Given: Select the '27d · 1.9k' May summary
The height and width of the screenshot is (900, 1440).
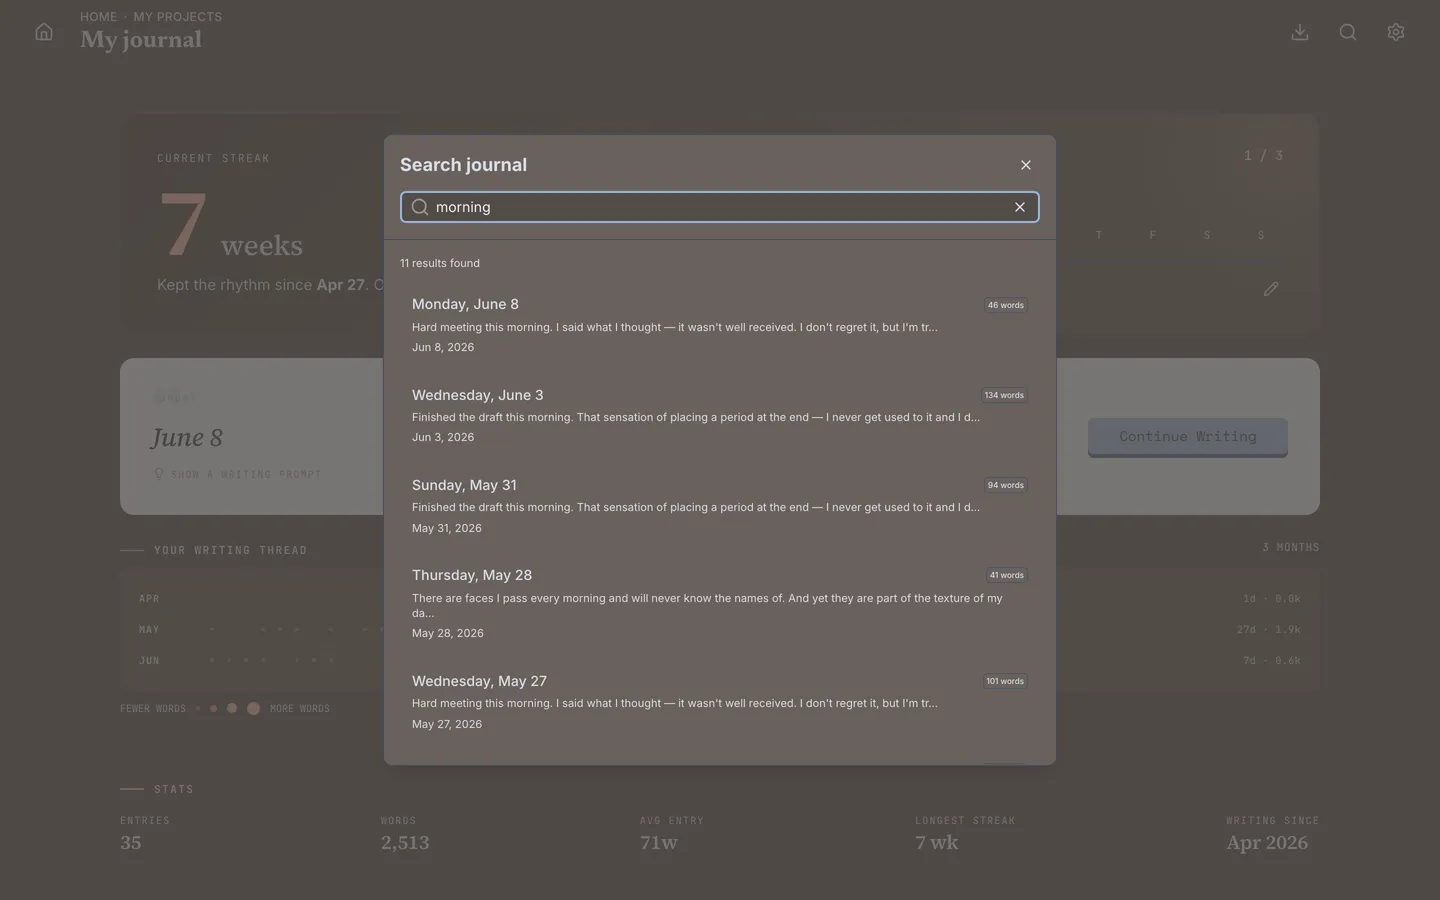Looking at the screenshot, I should pos(1269,630).
